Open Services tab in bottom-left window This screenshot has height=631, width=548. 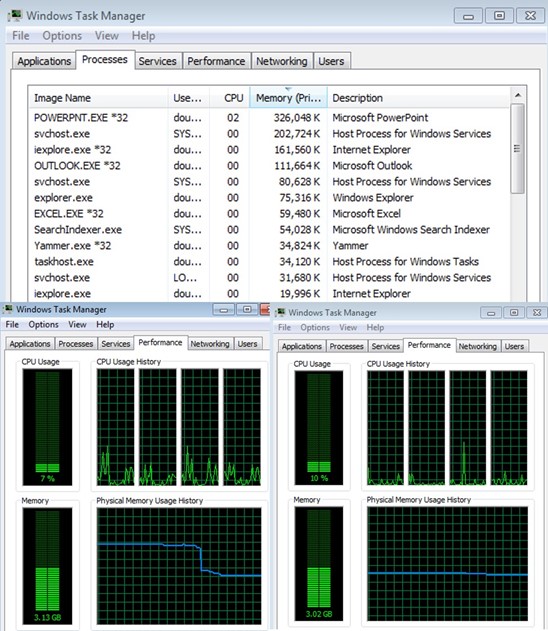point(115,344)
